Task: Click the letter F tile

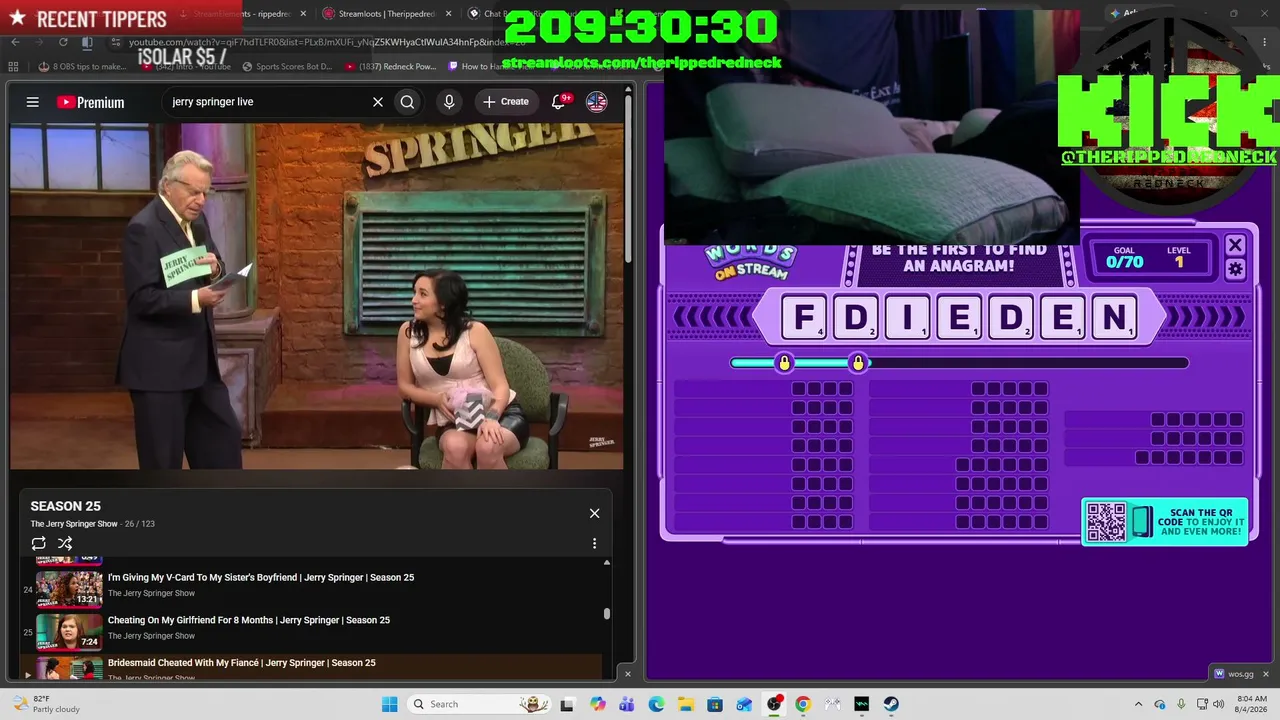Action: [x=804, y=318]
